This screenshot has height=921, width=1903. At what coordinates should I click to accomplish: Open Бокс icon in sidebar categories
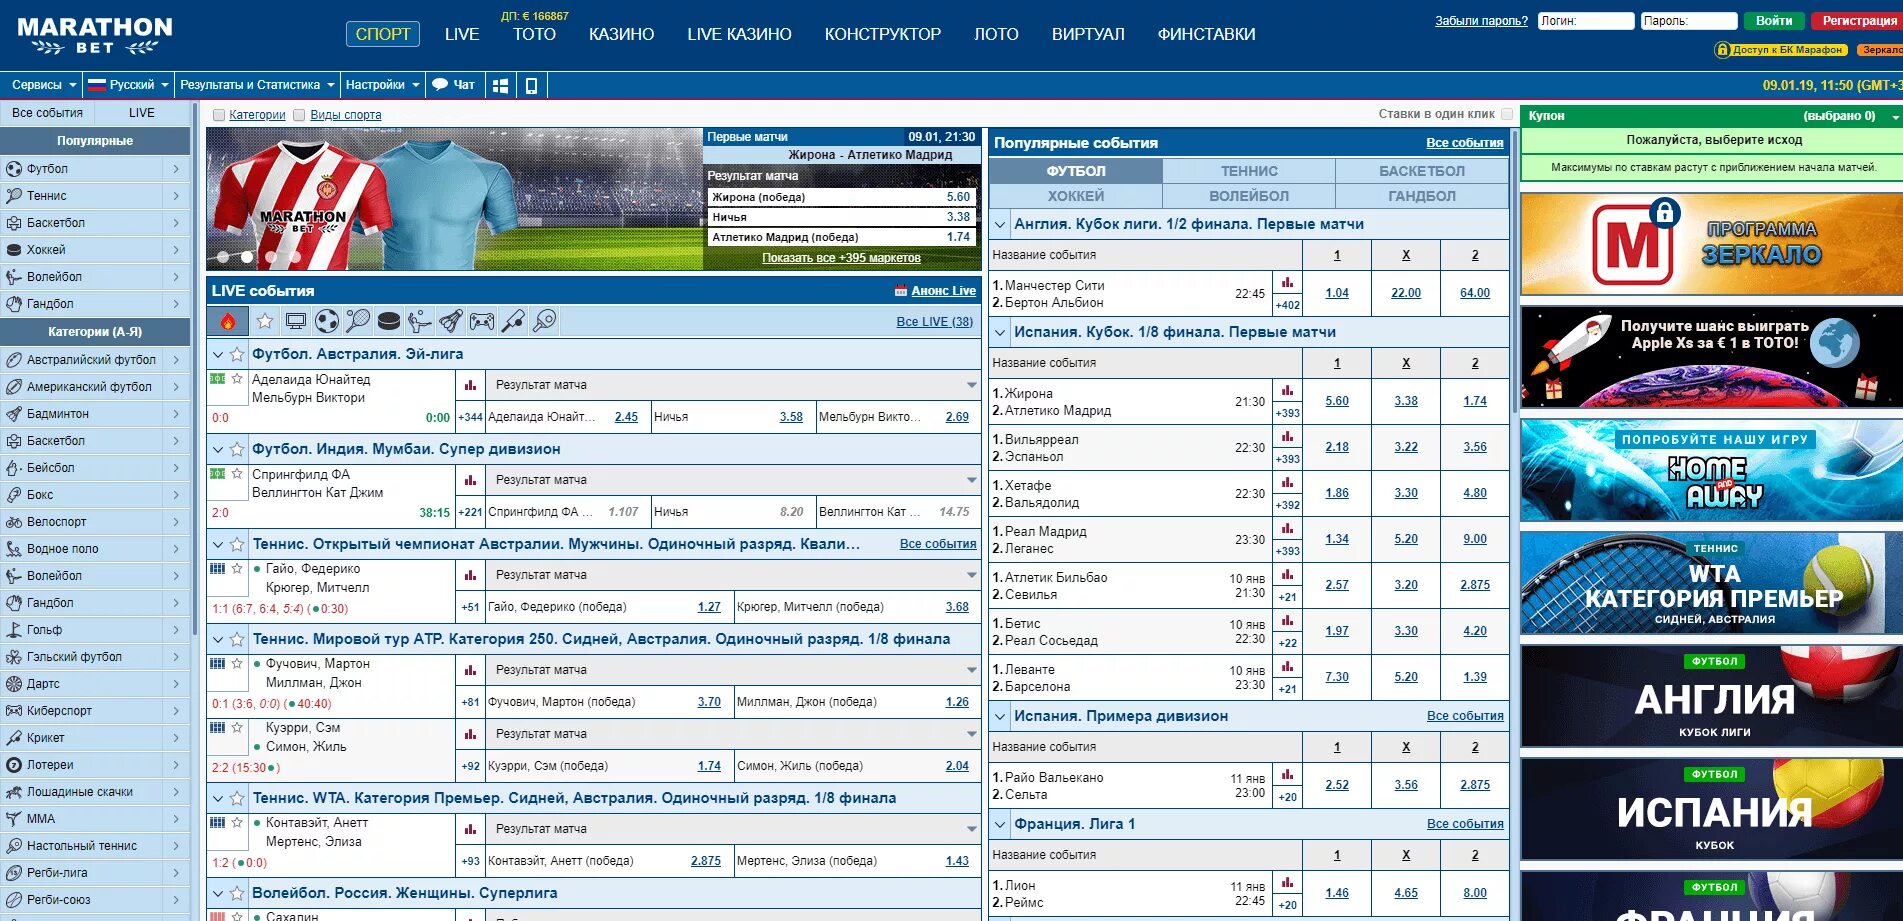(x=14, y=495)
